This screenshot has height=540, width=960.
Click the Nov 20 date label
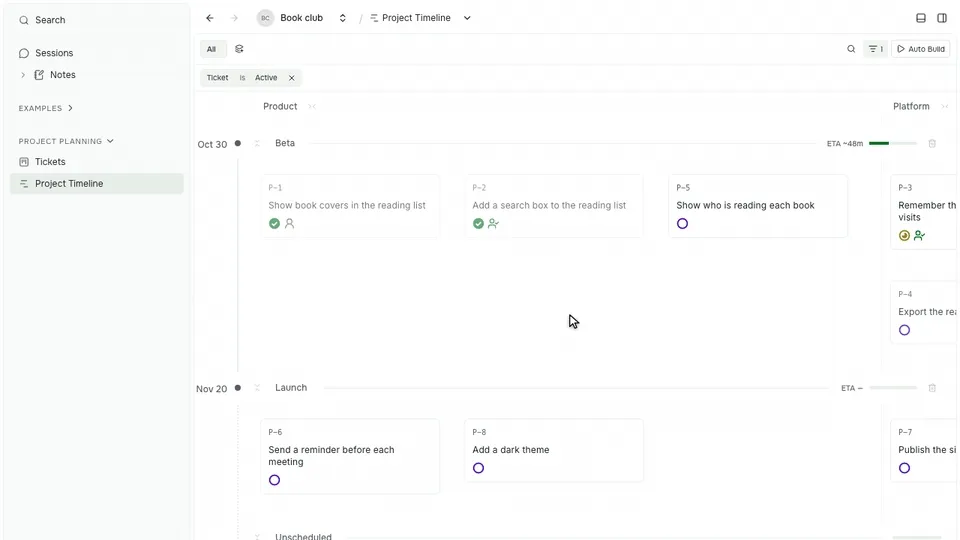pos(211,389)
